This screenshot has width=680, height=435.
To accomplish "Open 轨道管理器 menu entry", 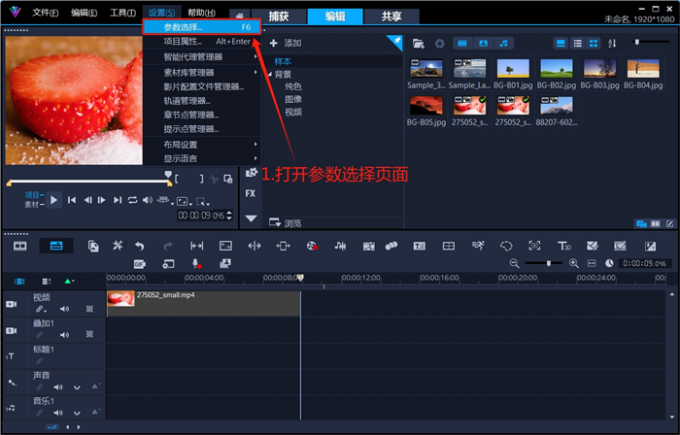I will pos(202,101).
